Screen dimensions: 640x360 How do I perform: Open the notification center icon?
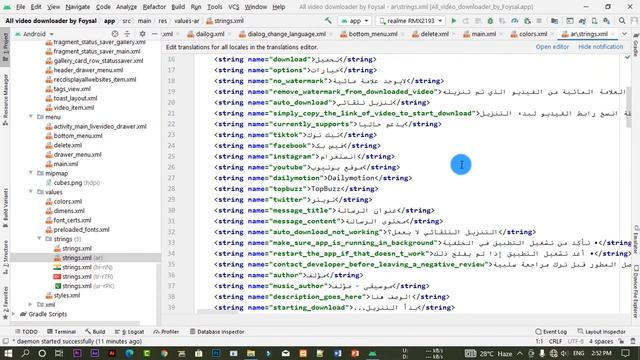(625, 353)
